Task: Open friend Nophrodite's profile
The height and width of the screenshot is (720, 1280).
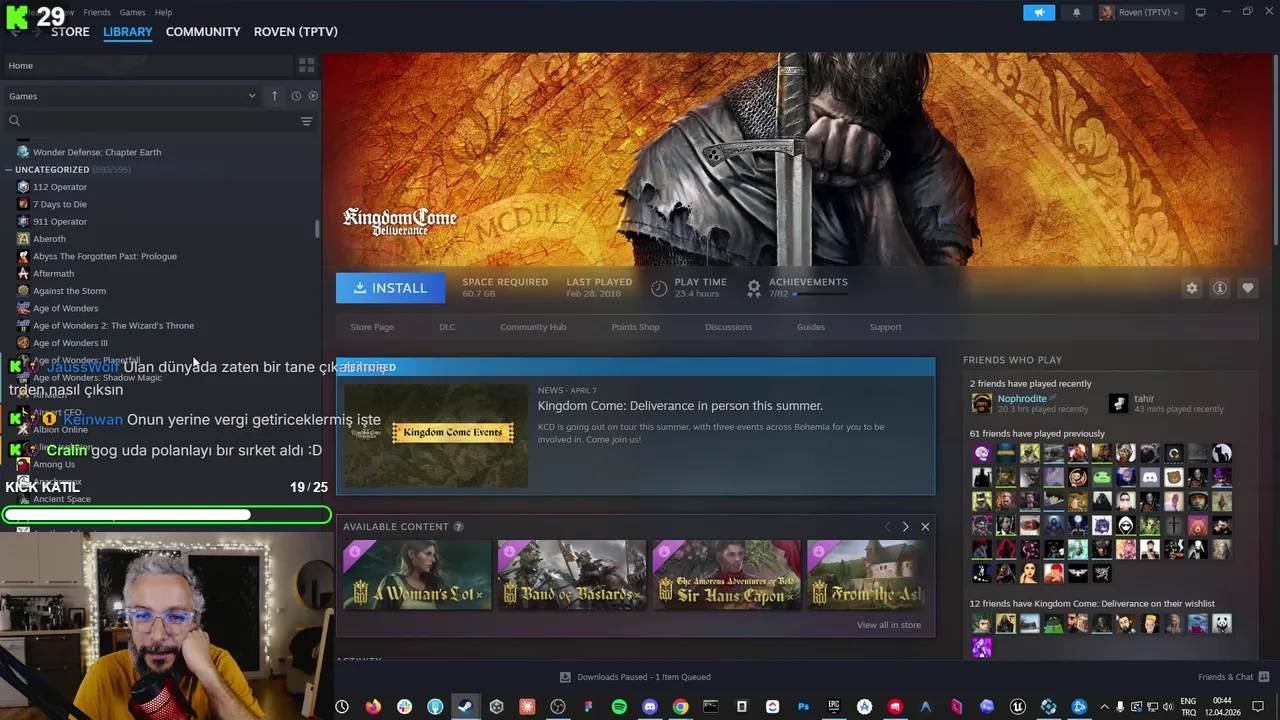Action: [x=1022, y=398]
